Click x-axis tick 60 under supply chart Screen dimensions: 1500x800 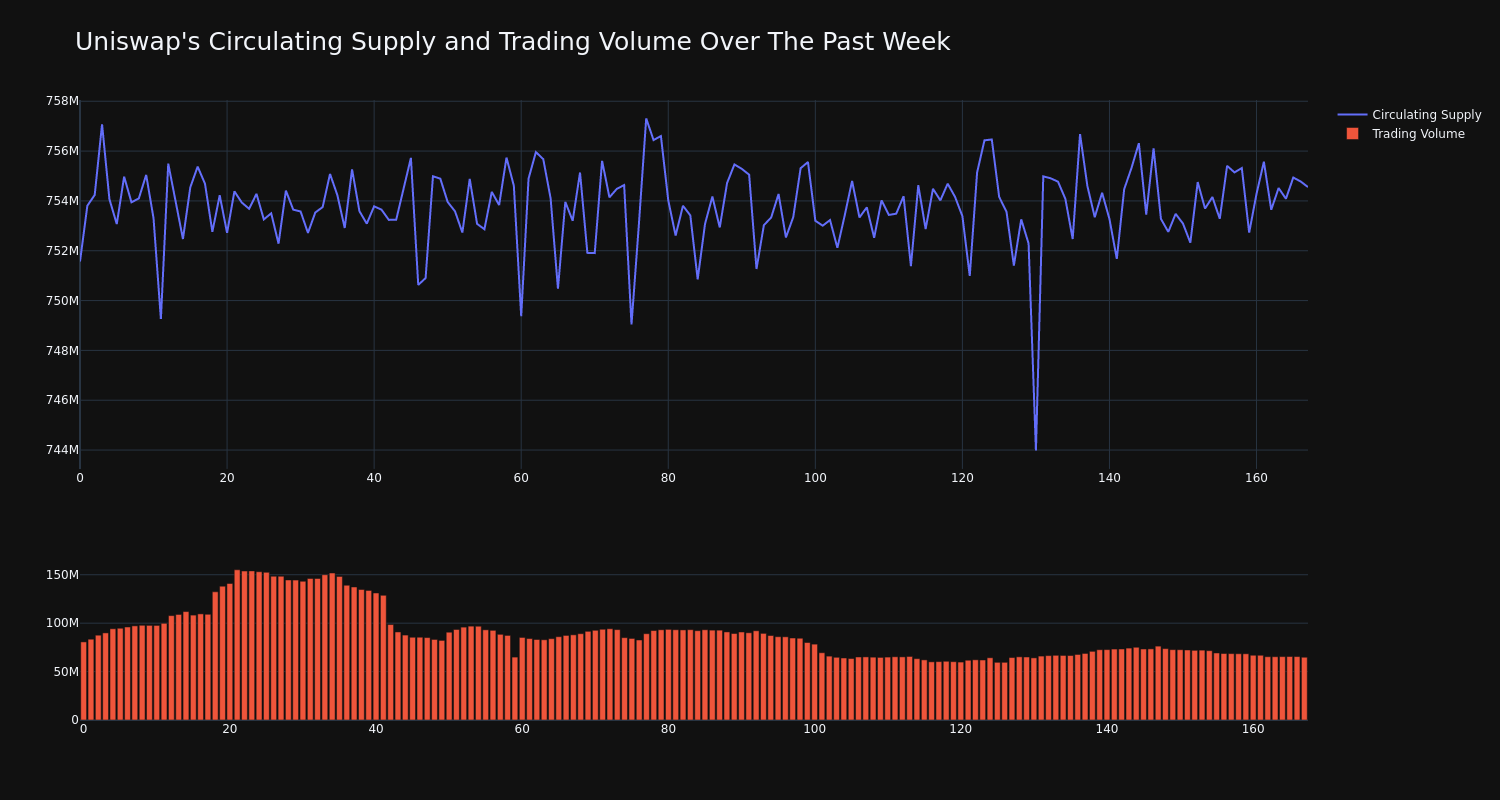pyautogui.click(x=521, y=478)
